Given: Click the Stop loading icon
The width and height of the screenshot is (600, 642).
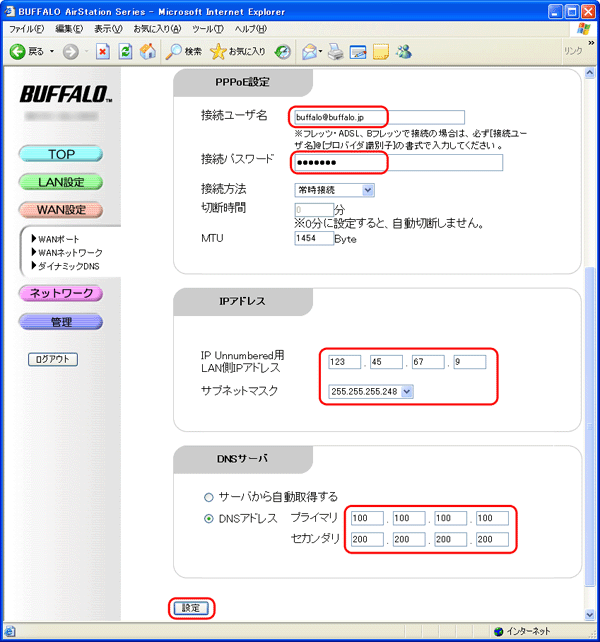Looking at the screenshot, I should [102, 52].
